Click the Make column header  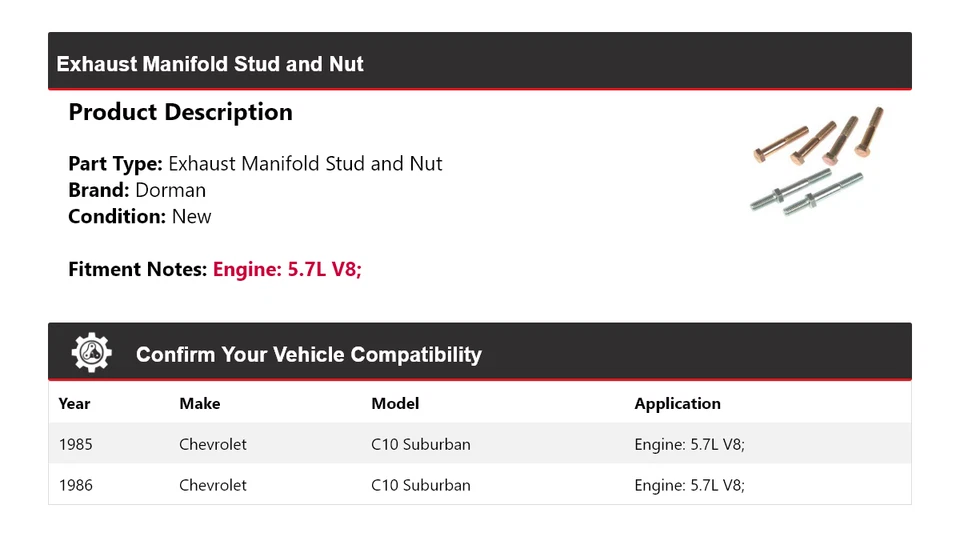pyautogui.click(x=200, y=404)
